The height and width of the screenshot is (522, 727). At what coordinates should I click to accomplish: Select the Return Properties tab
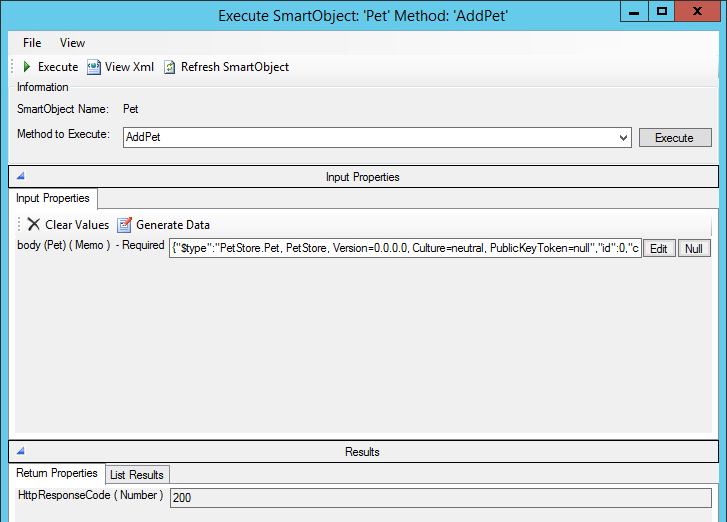point(57,473)
